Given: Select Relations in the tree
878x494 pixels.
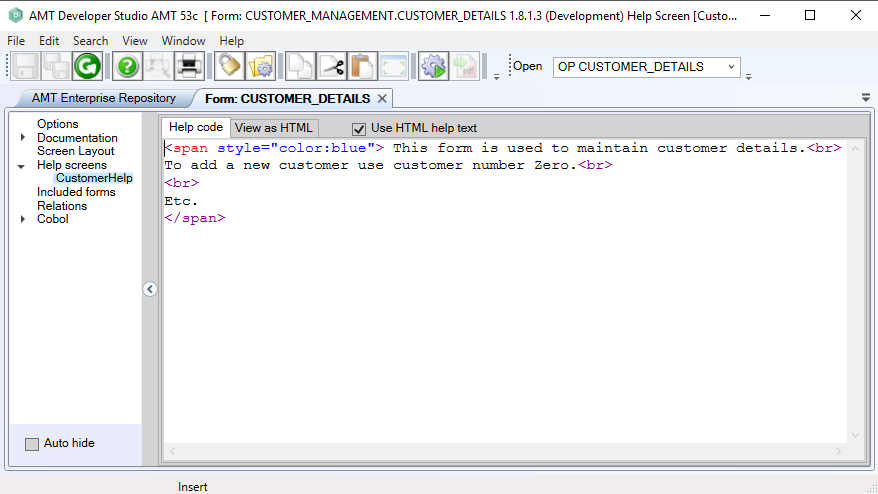Looking at the screenshot, I should tap(62, 206).
